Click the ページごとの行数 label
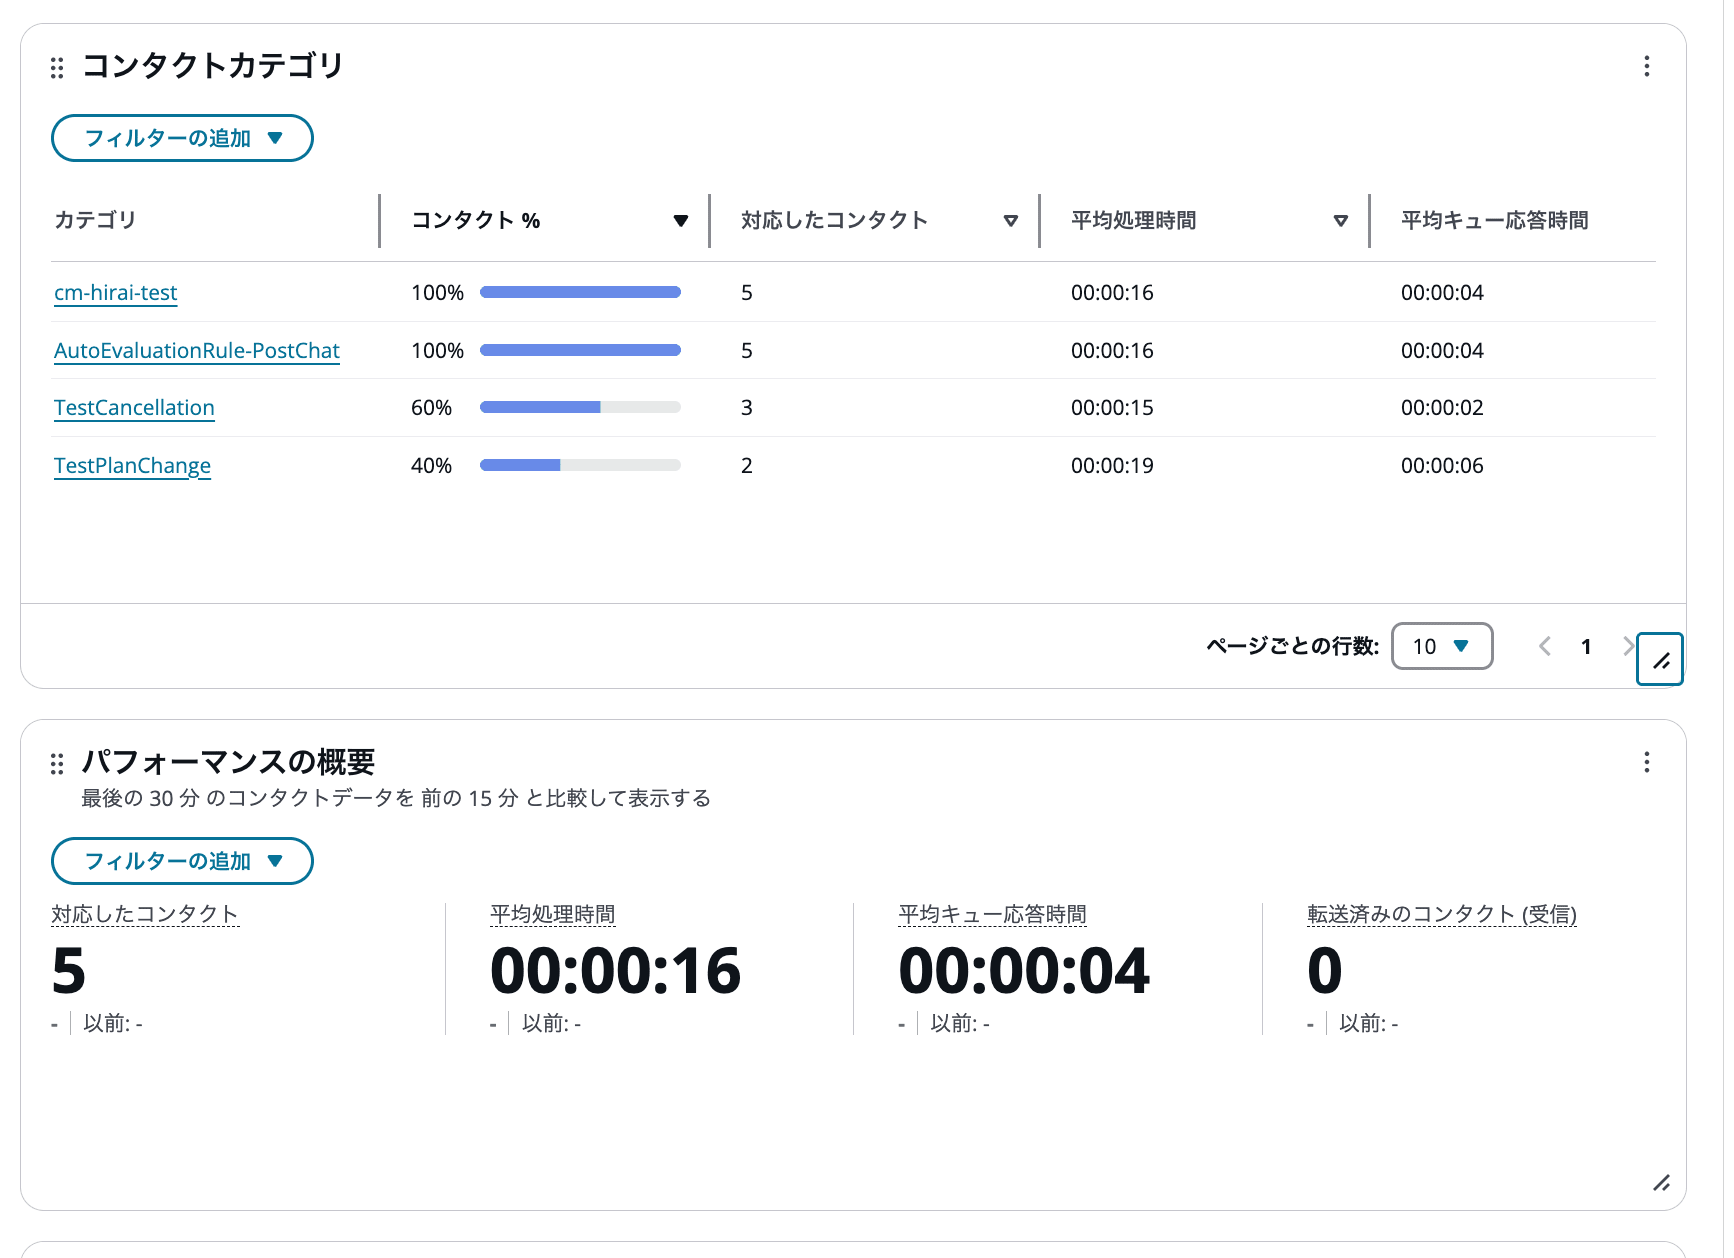 (1292, 646)
